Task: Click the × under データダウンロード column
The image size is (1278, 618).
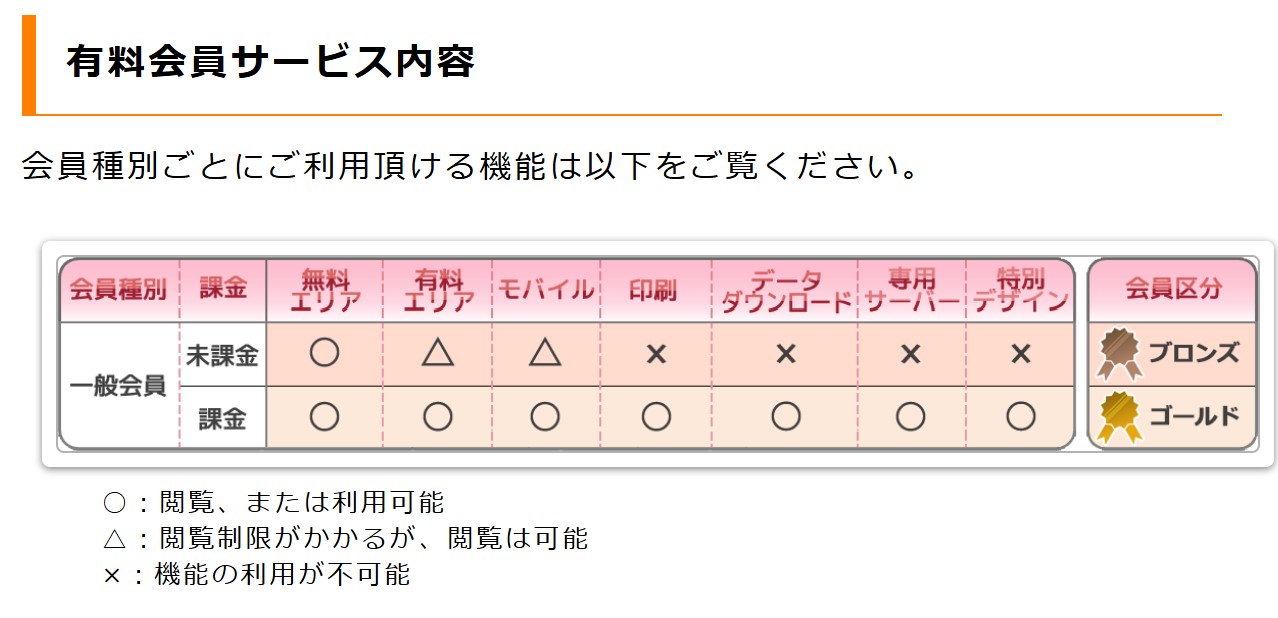Action: point(785,354)
